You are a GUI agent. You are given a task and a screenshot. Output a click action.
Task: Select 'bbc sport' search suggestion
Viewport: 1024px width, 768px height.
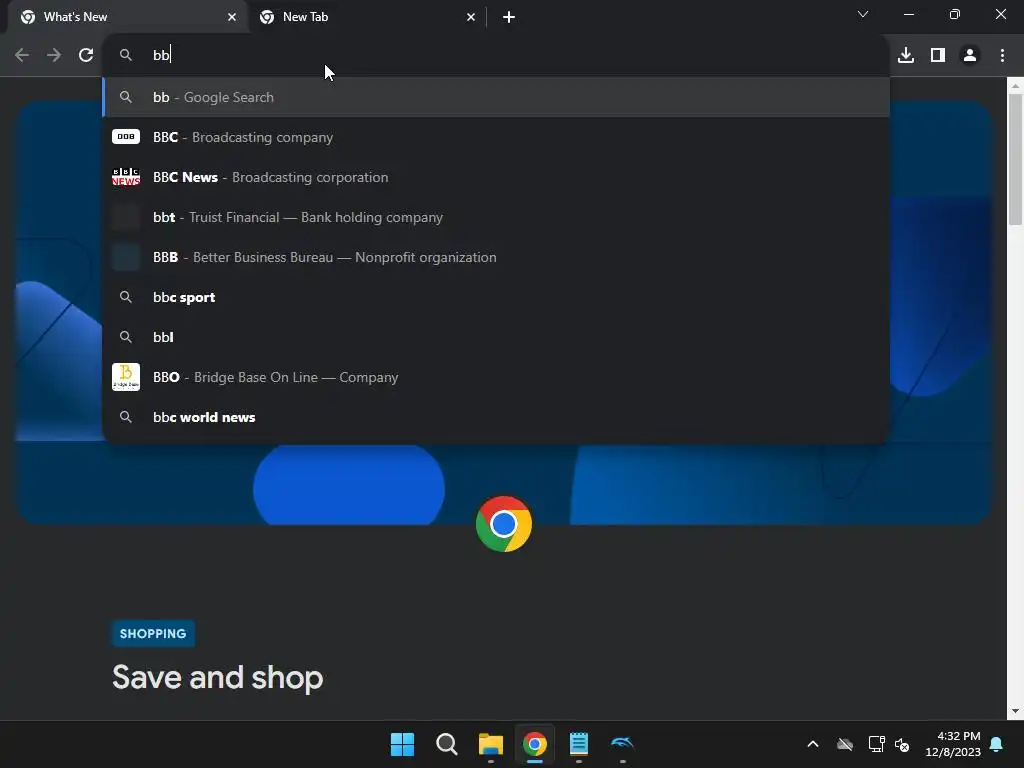pyautogui.click(x=496, y=297)
